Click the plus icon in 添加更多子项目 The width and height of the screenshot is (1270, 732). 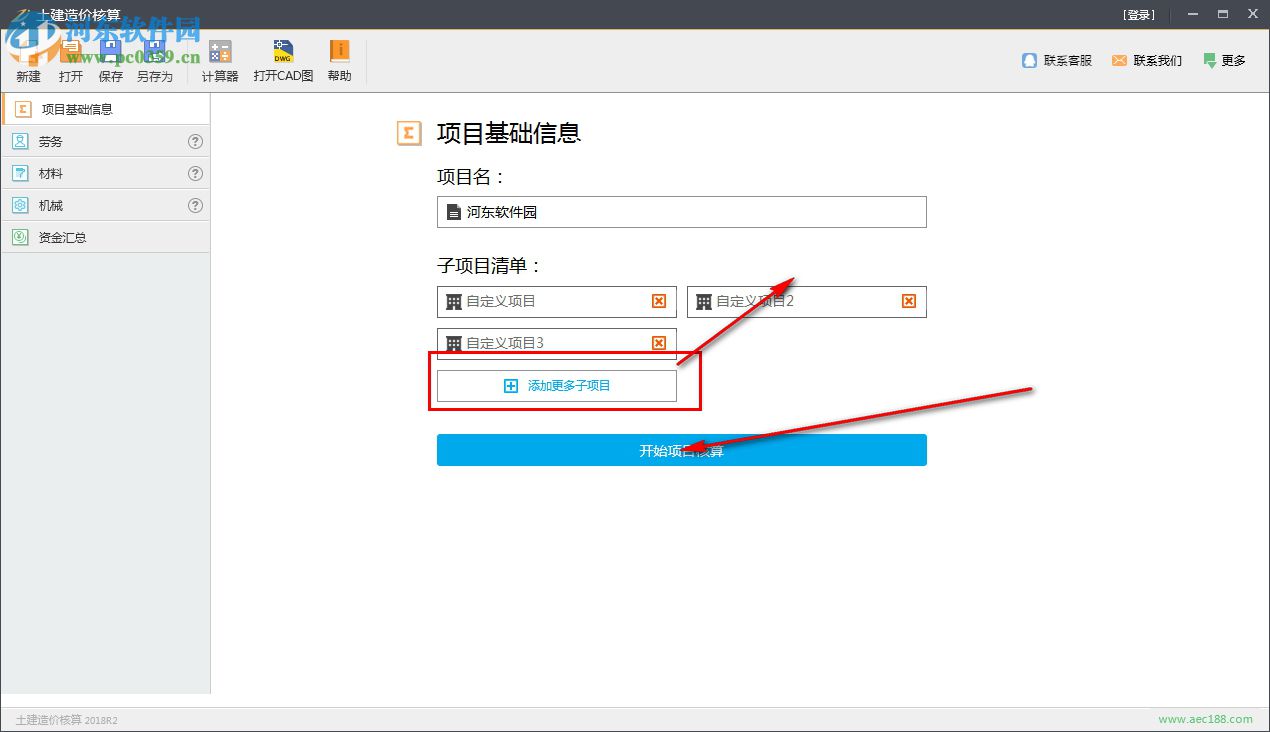tap(511, 386)
